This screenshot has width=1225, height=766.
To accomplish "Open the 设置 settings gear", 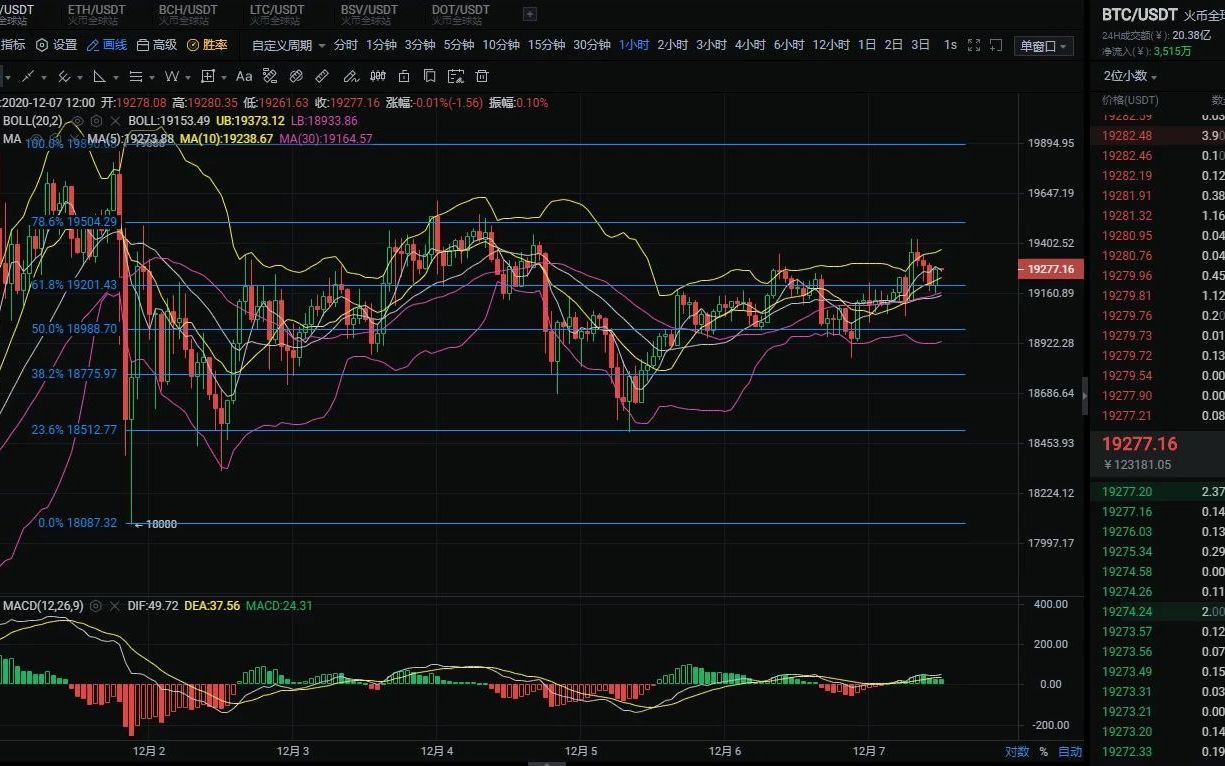I will tap(56, 45).
